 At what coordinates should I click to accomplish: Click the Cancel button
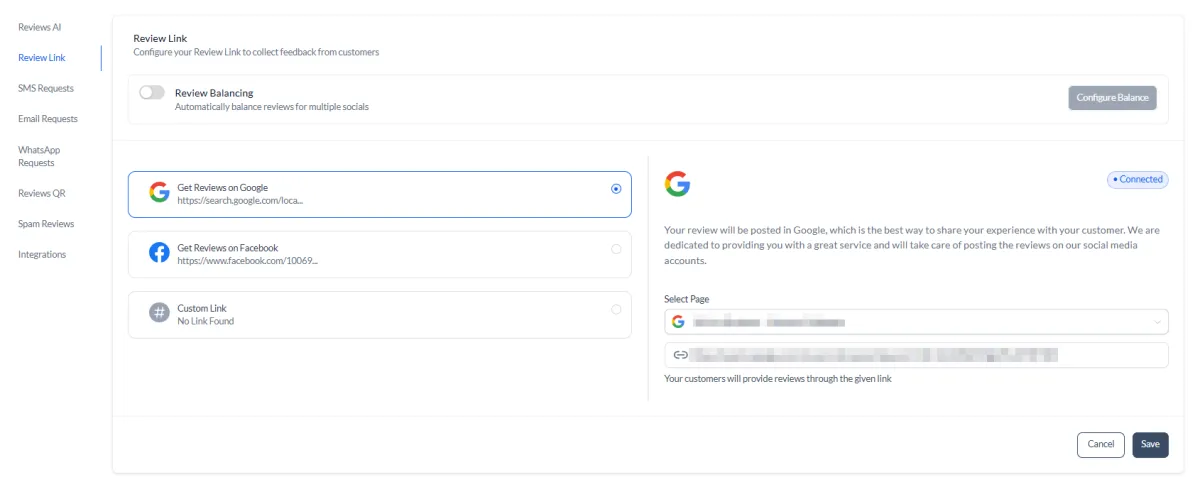(x=1100, y=444)
